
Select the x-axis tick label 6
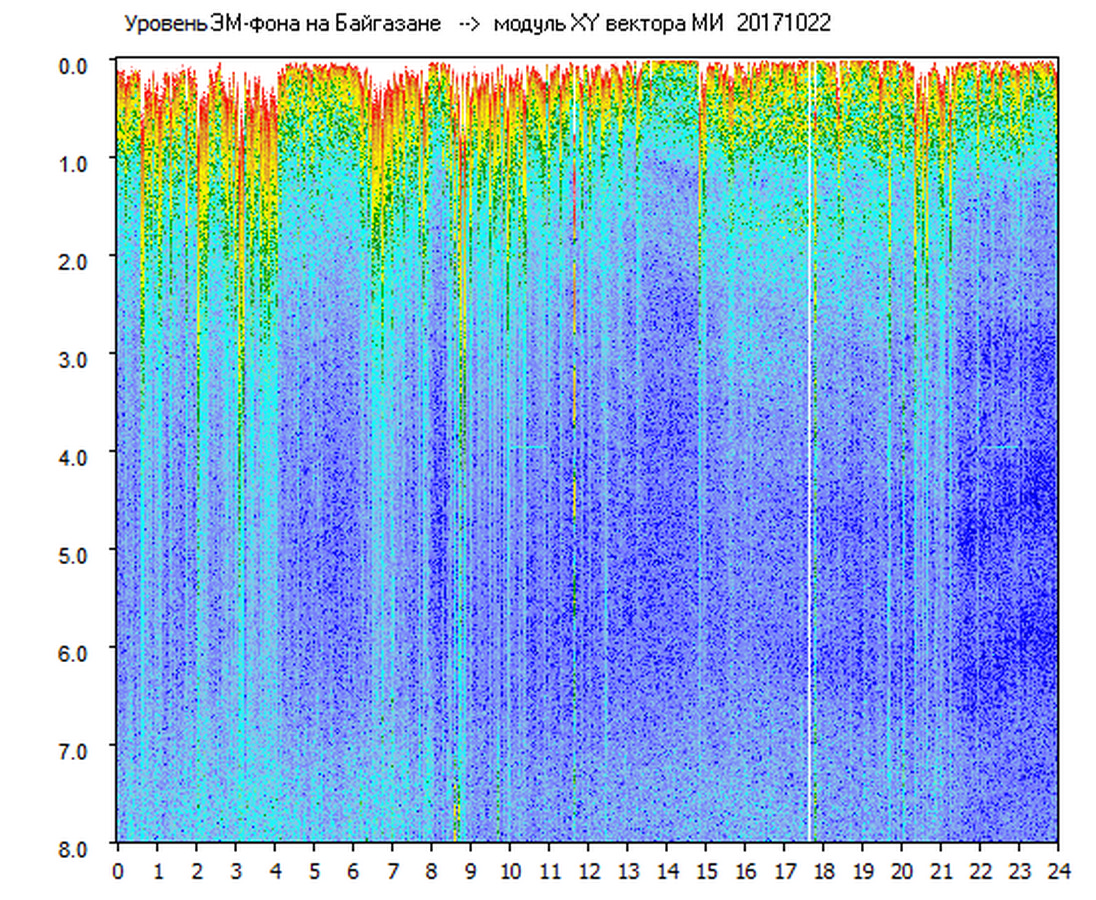(x=353, y=871)
